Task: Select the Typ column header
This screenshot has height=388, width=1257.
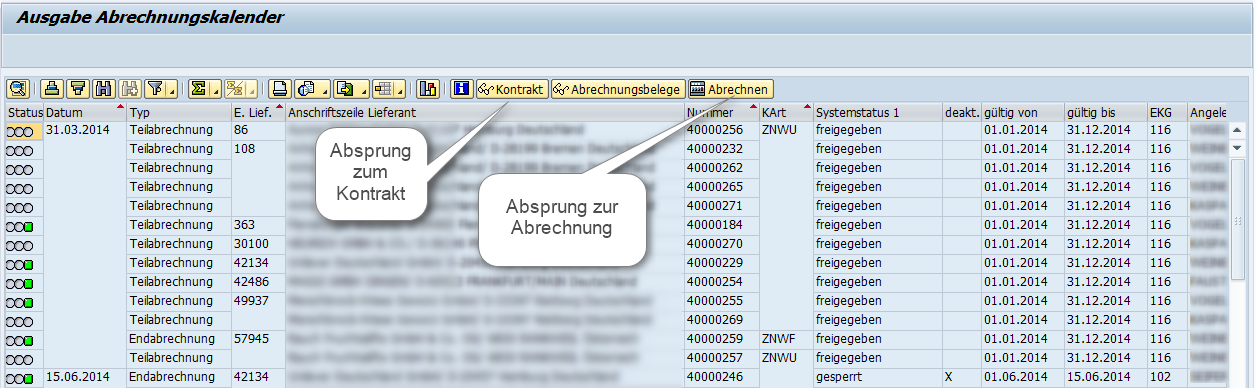Action: tap(179, 112)
